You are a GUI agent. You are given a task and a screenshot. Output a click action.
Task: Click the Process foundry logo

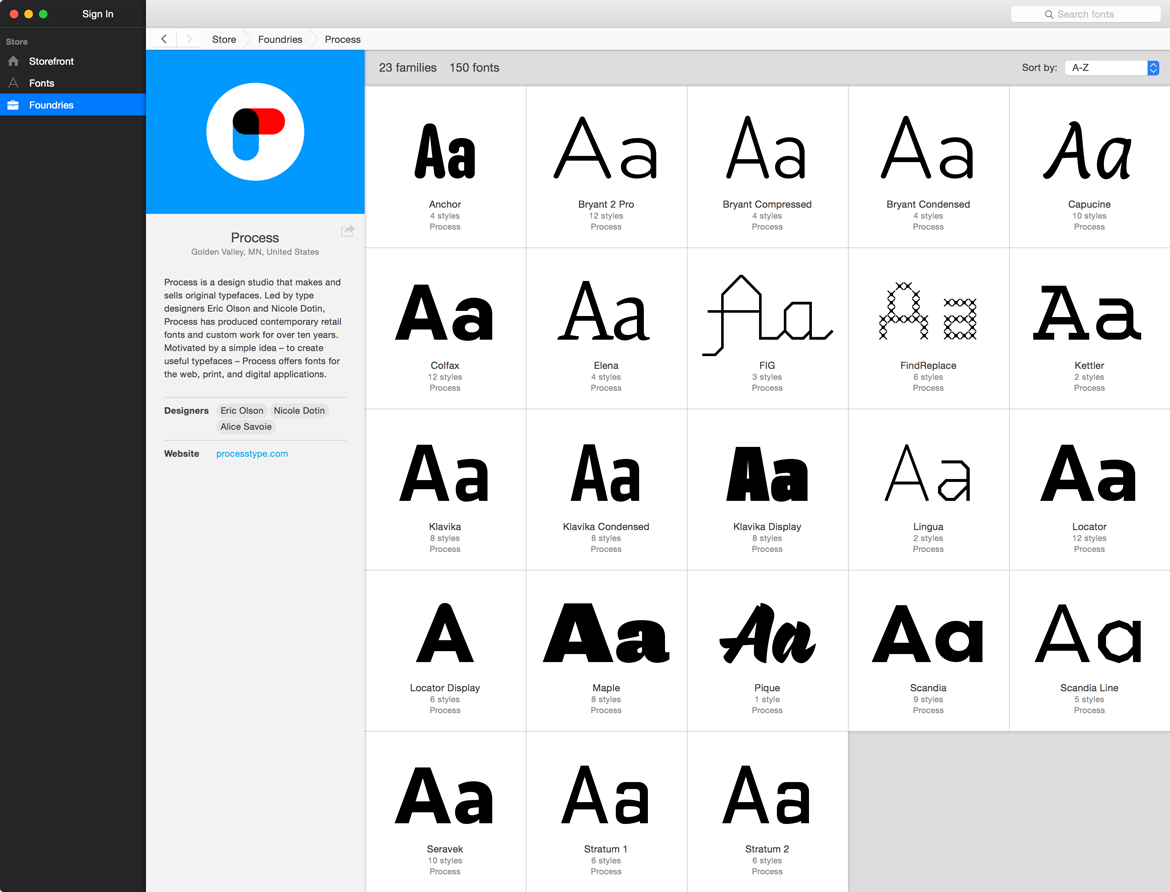pyautogui.click(x=255, y=131)
